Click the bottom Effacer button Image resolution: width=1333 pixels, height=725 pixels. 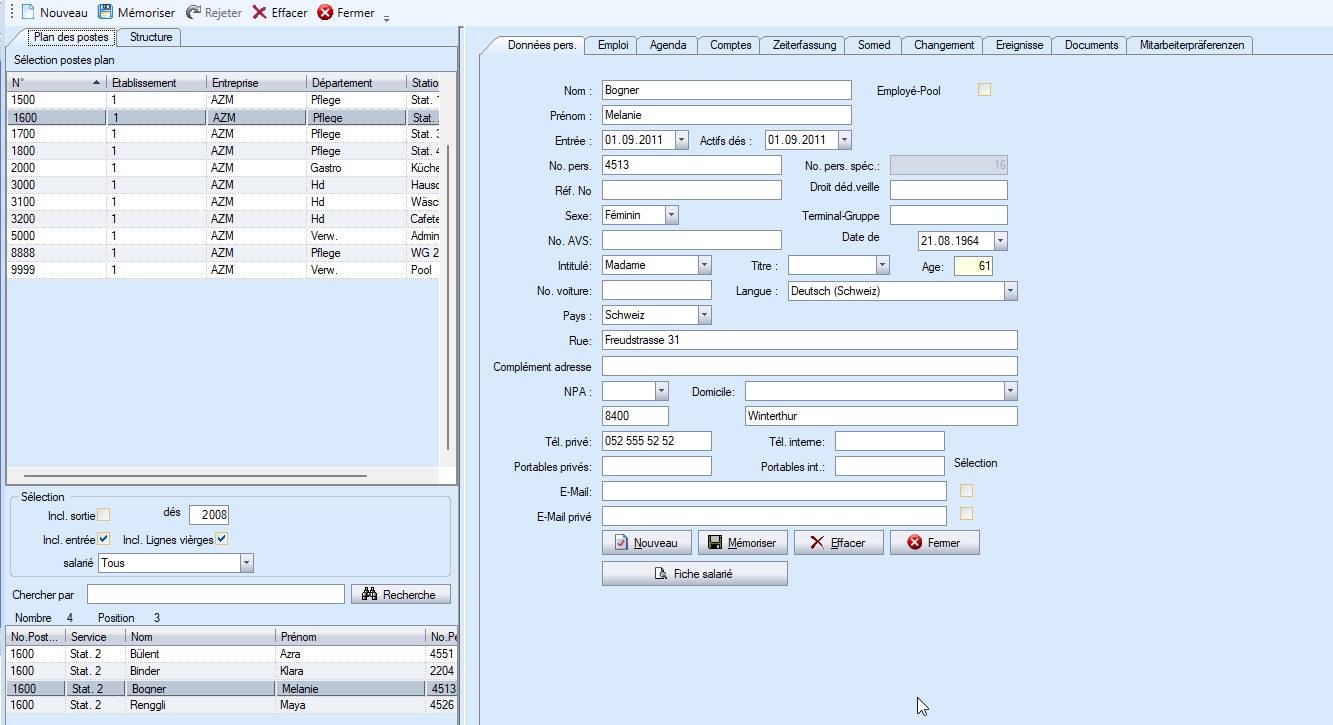tap(838, 543)
